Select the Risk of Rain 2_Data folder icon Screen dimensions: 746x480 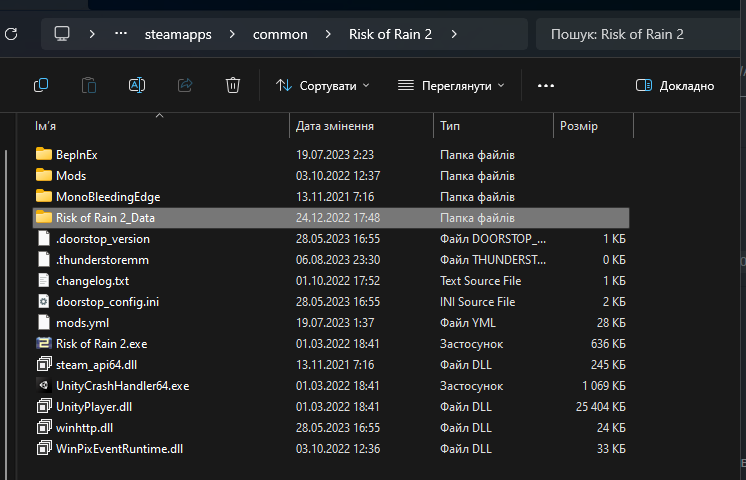(x=44, y=217)
